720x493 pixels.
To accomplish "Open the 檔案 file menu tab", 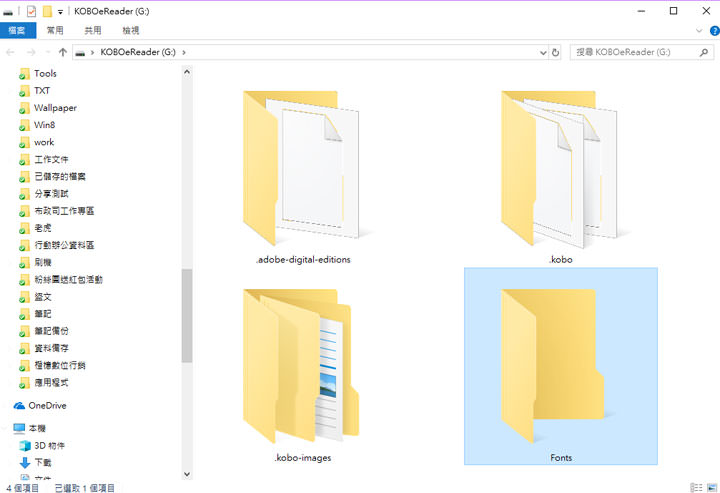I will [x=18, y=30].
